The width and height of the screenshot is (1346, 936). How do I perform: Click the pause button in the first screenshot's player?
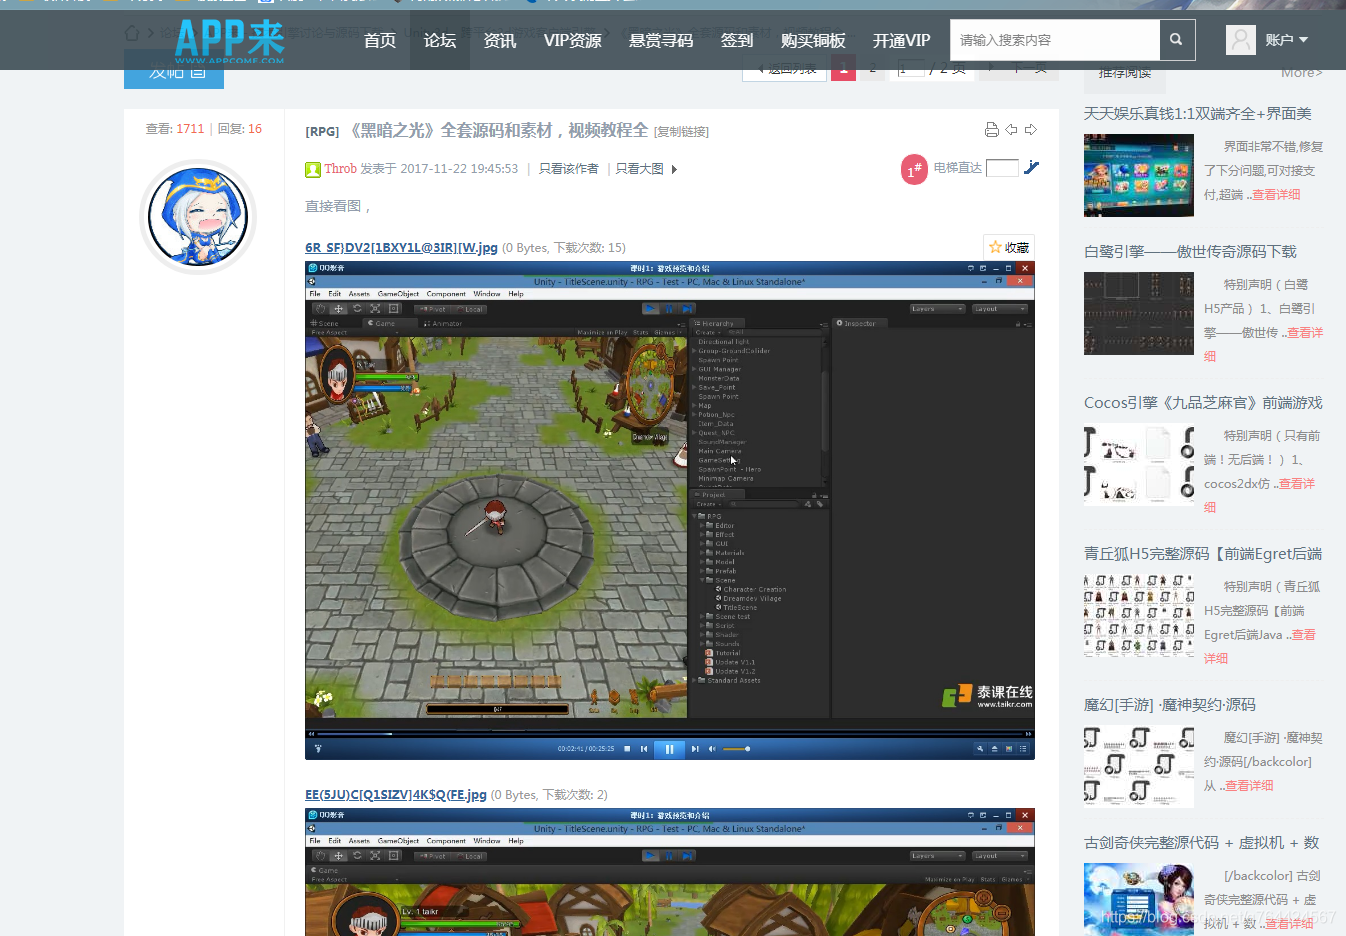pyautogui.click(x=669, y=748)
